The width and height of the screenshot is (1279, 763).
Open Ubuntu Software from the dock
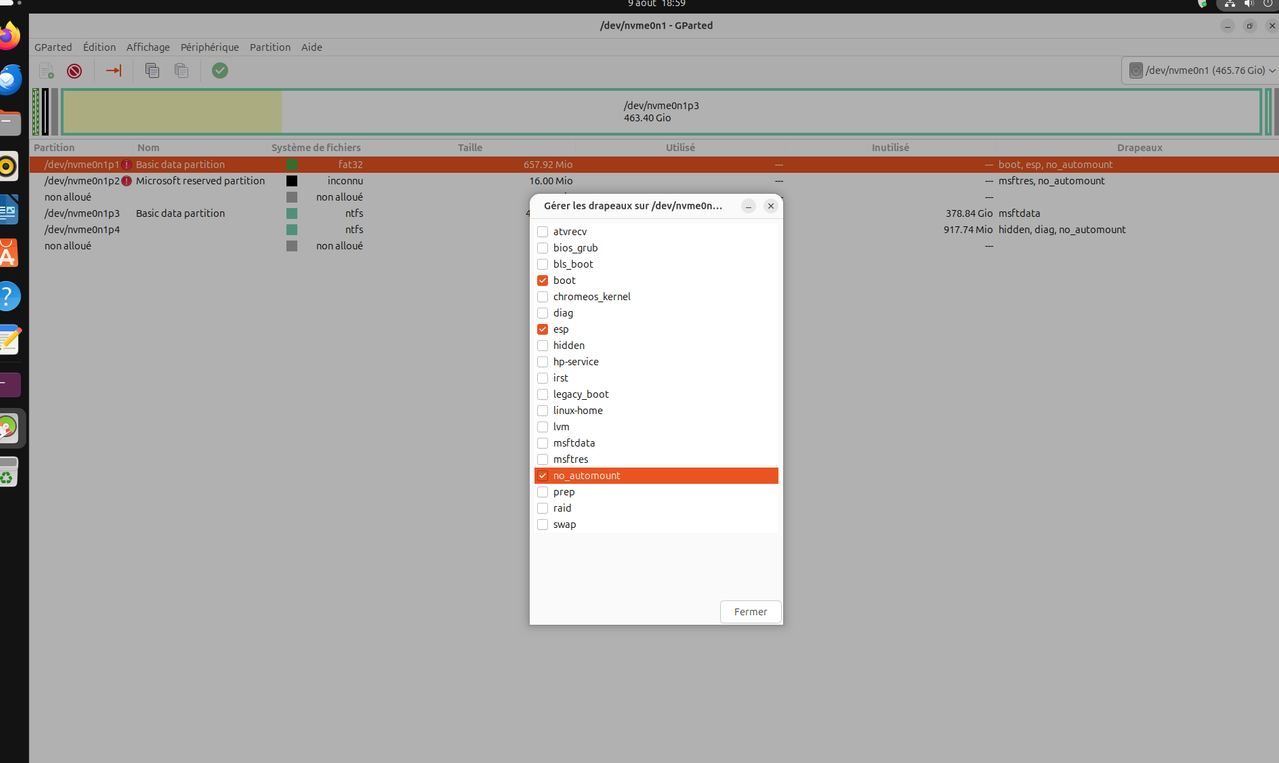click(8, 253)
